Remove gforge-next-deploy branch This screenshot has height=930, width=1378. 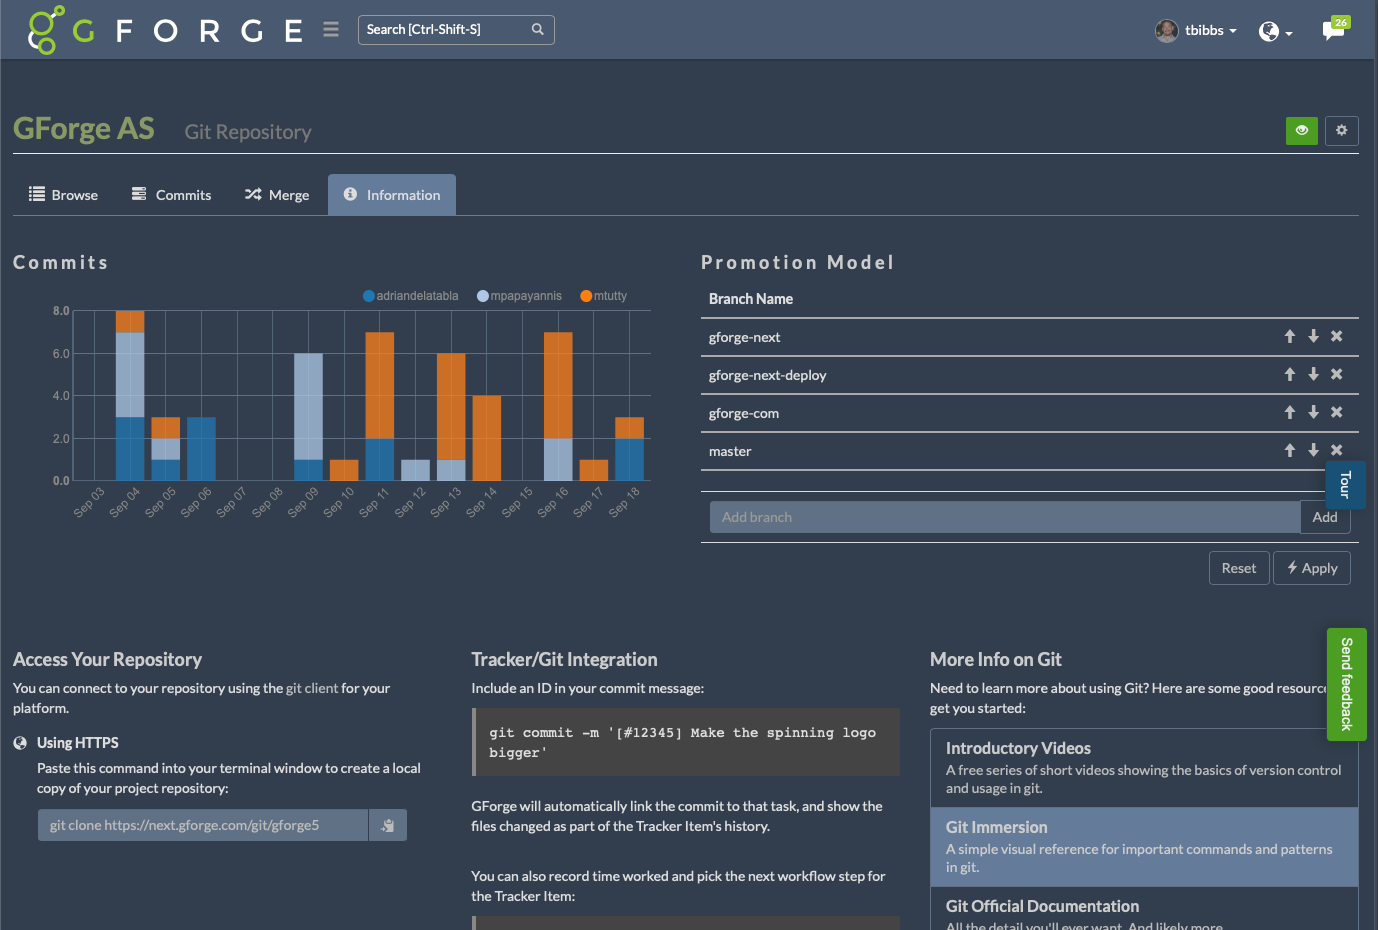tap(1337, 375)
